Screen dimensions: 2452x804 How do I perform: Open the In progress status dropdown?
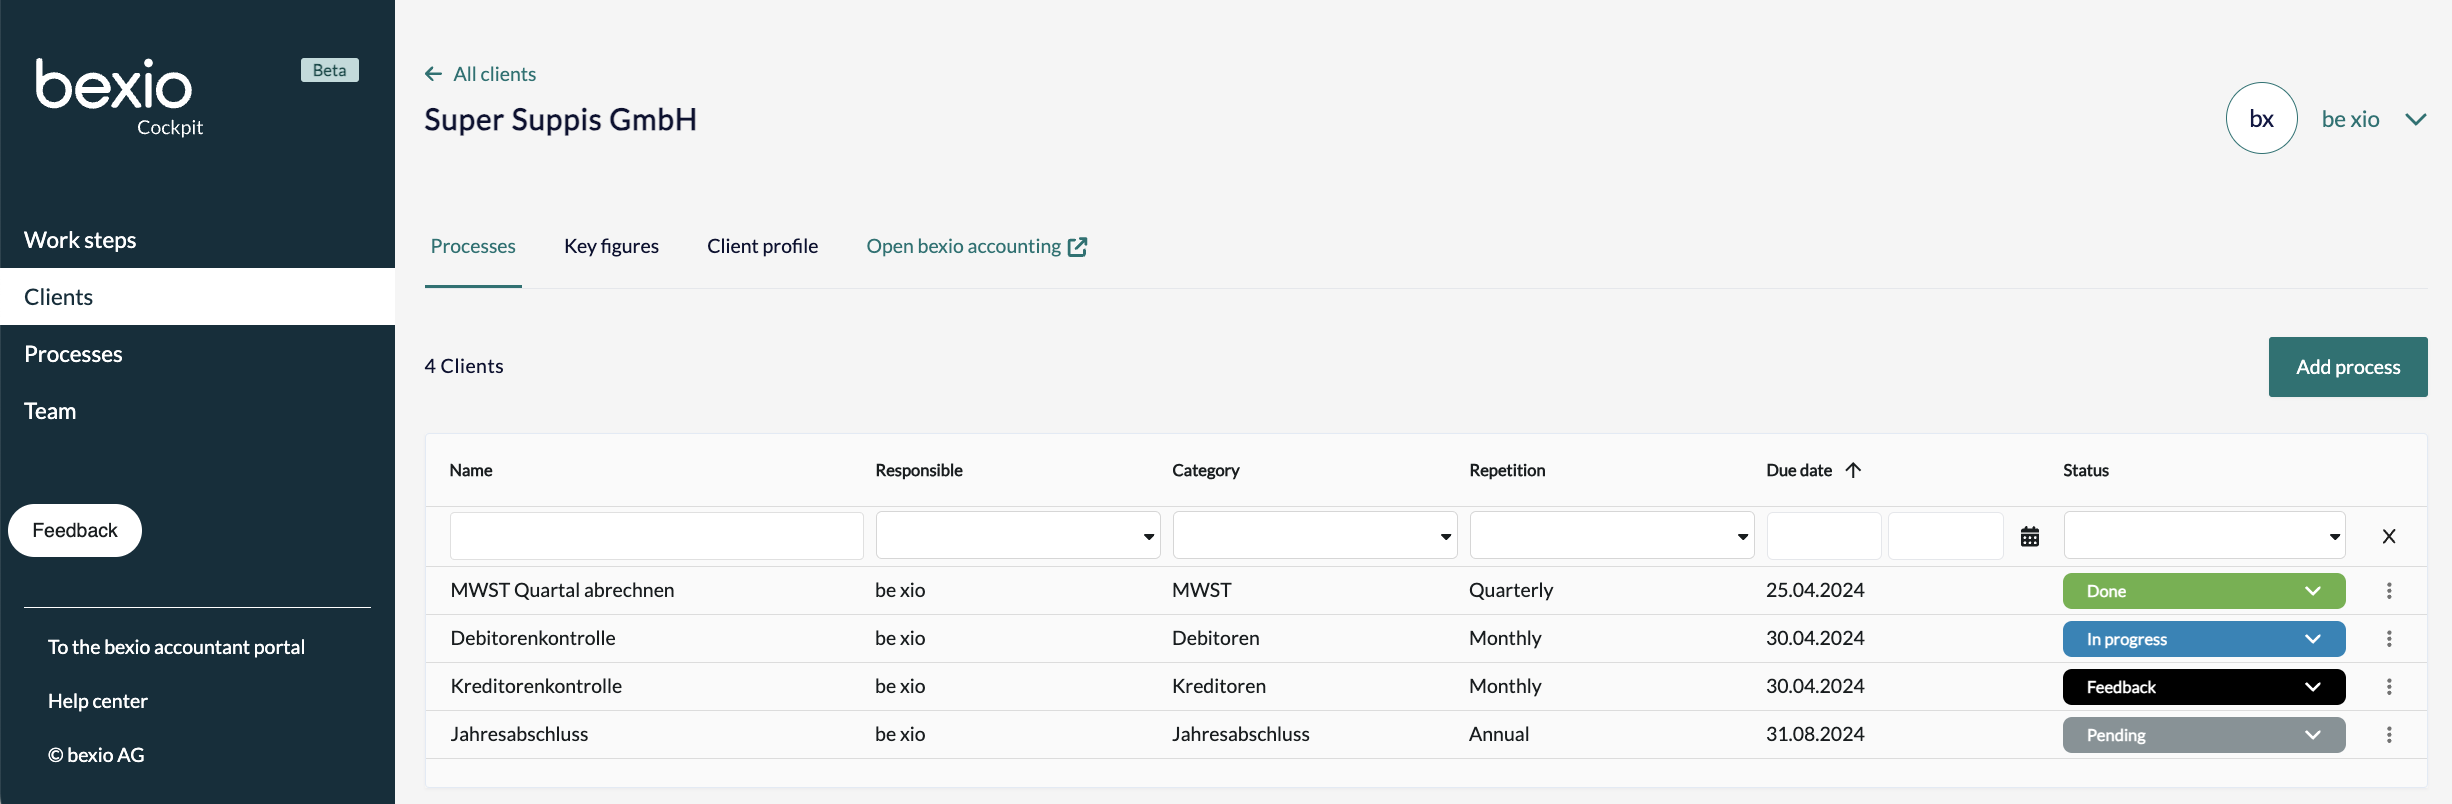point(2203,639)
